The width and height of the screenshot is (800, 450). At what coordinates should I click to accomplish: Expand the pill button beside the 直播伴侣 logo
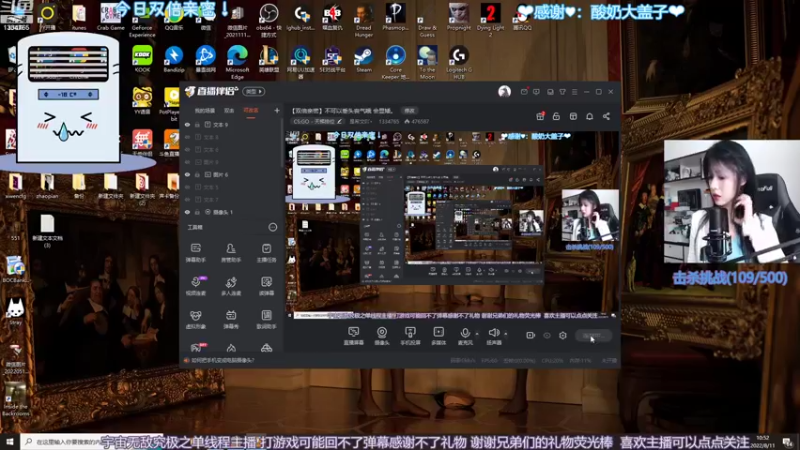click(254, 91)
